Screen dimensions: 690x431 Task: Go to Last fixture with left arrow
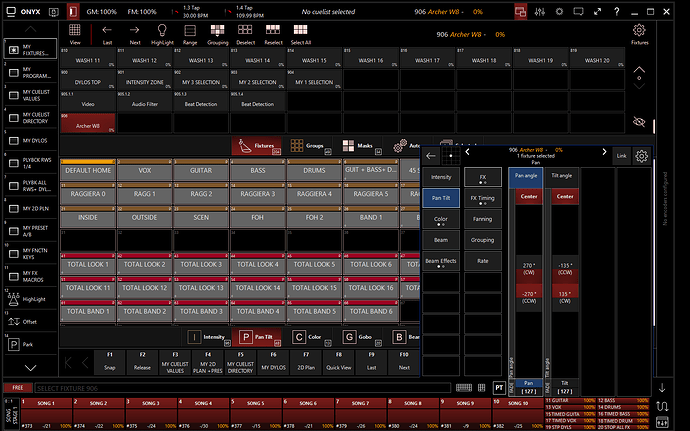(107, 34)
